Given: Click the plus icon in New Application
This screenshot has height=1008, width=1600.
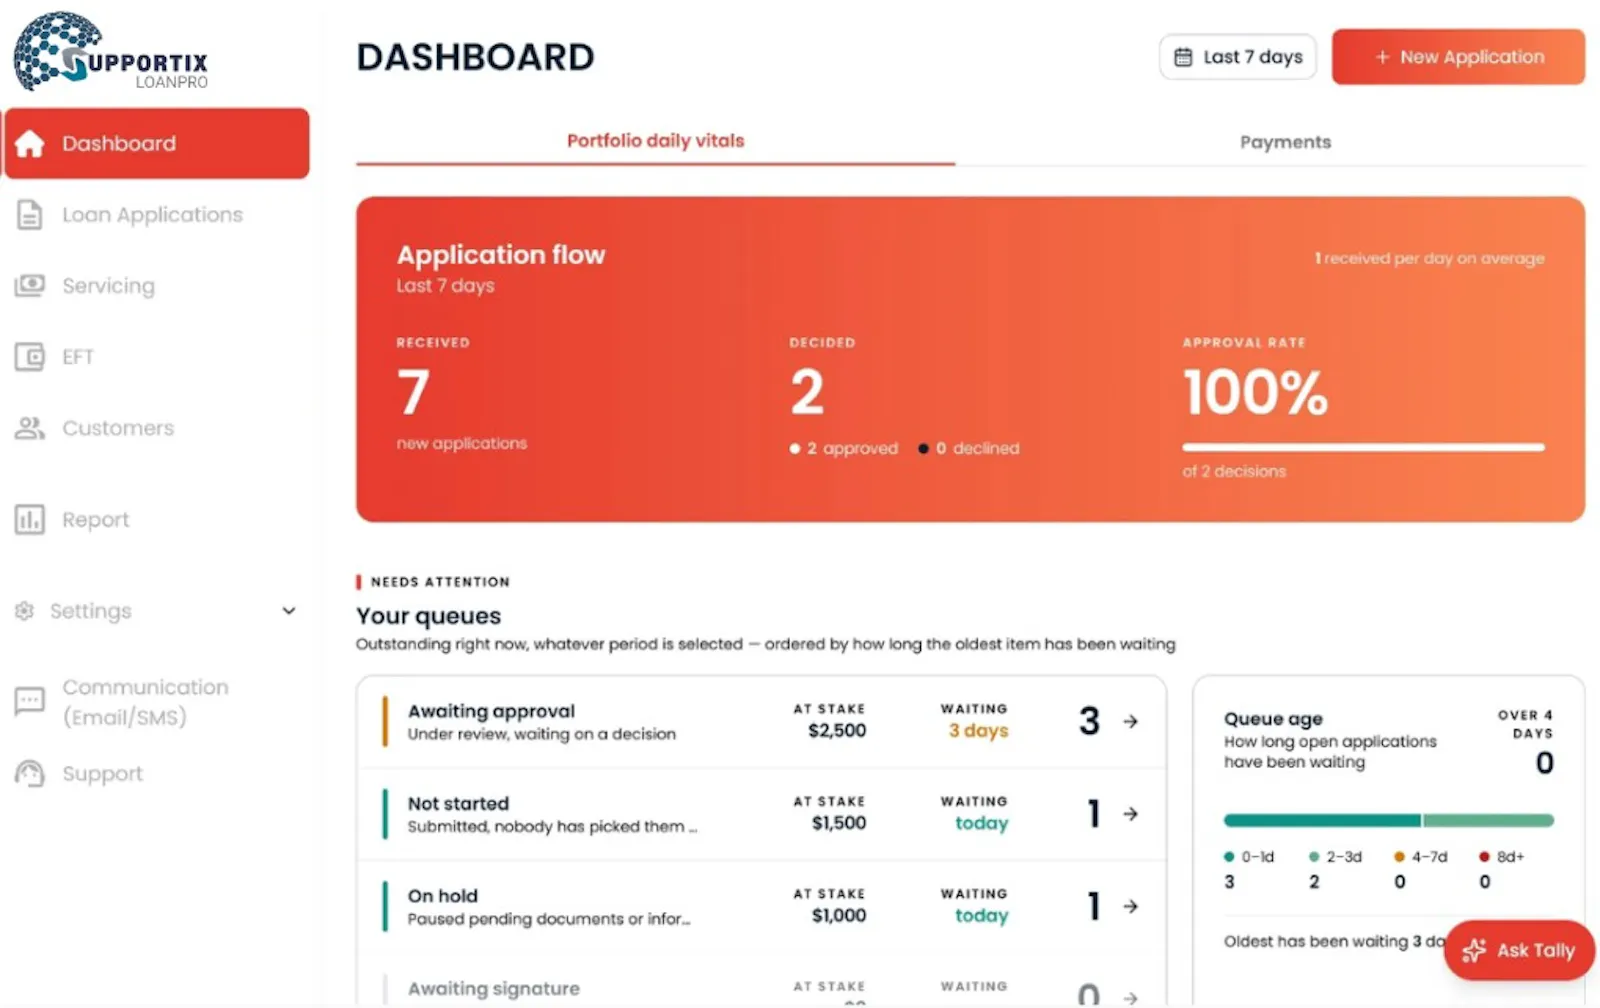Looking at the screenshot, I should 1382,57.
